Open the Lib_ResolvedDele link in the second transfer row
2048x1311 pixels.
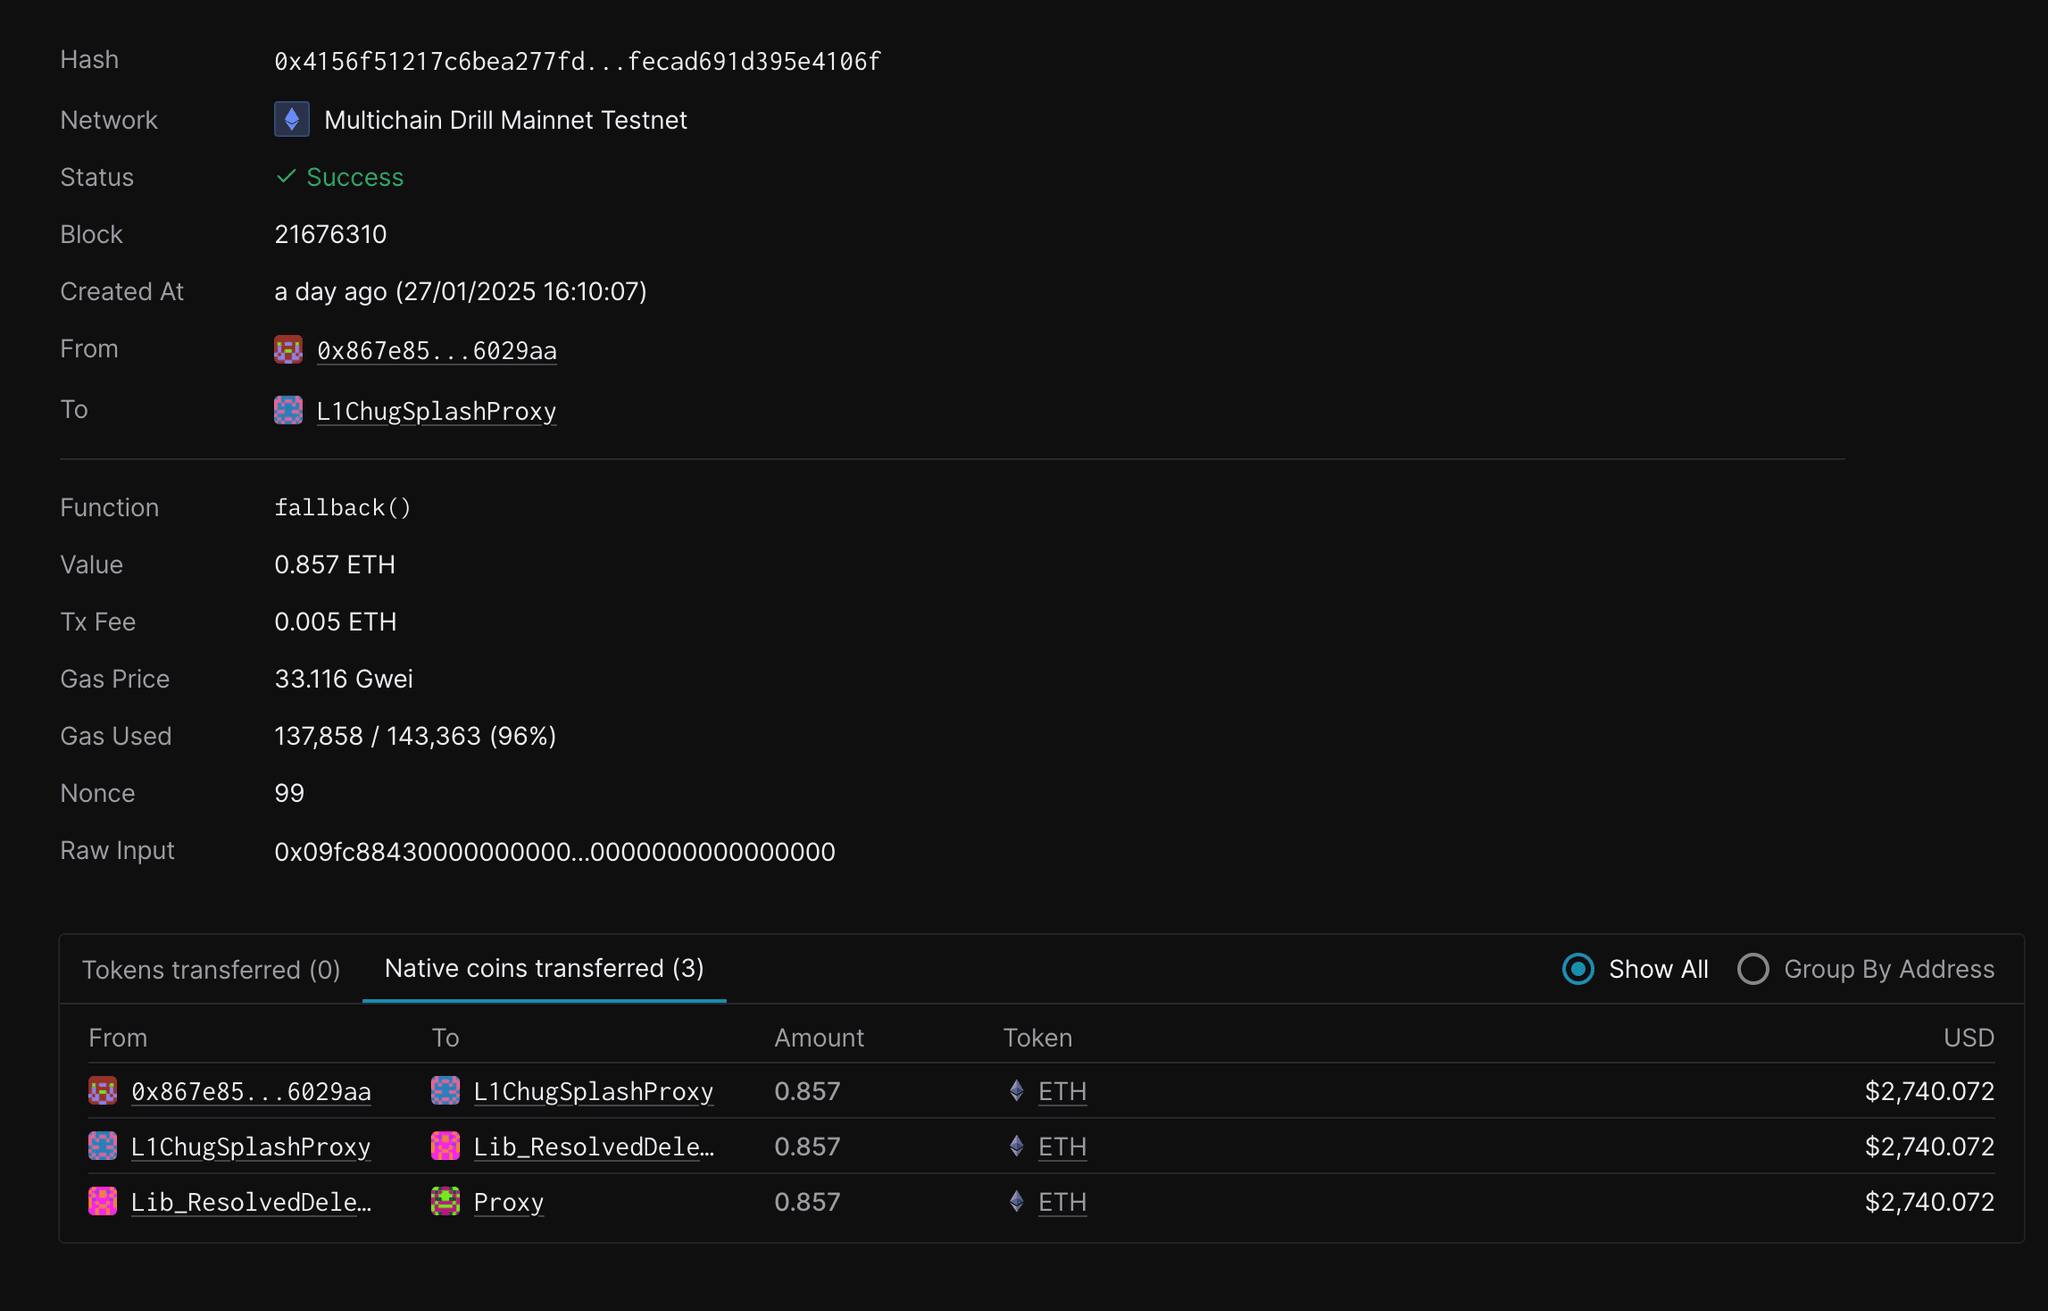(593, 1146)
